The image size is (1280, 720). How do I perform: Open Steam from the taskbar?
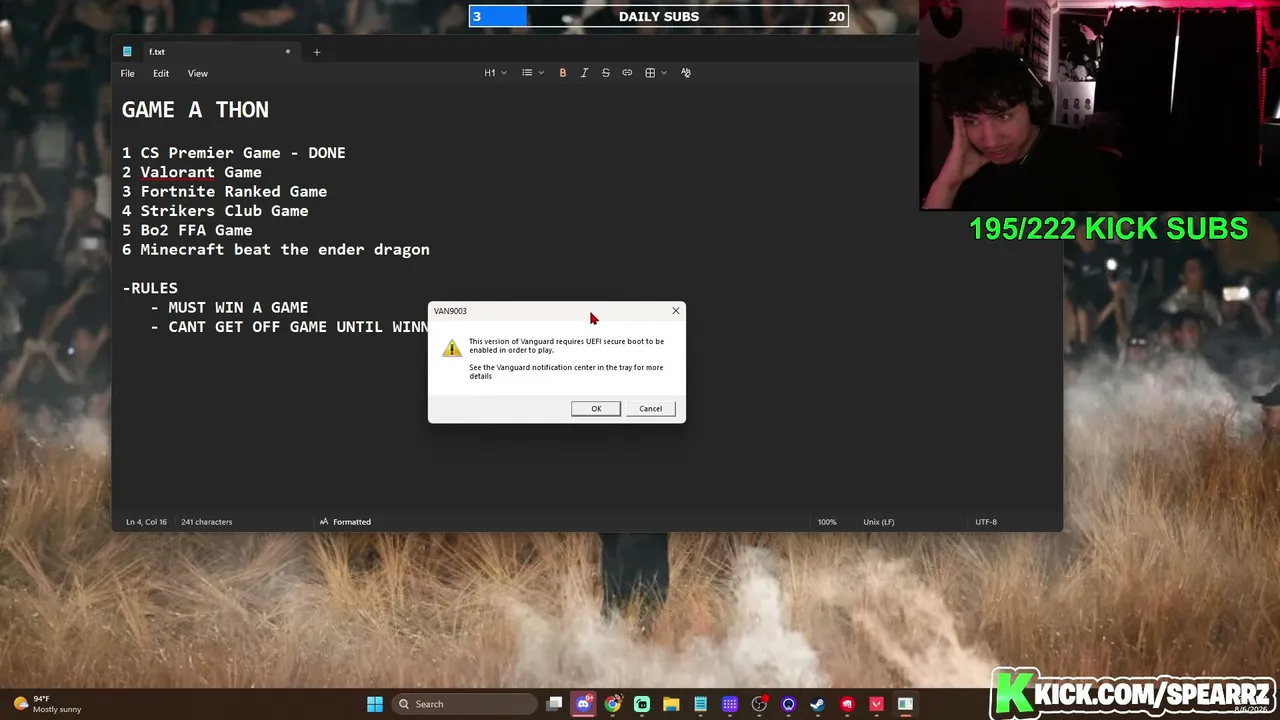[x=817, y=704]
